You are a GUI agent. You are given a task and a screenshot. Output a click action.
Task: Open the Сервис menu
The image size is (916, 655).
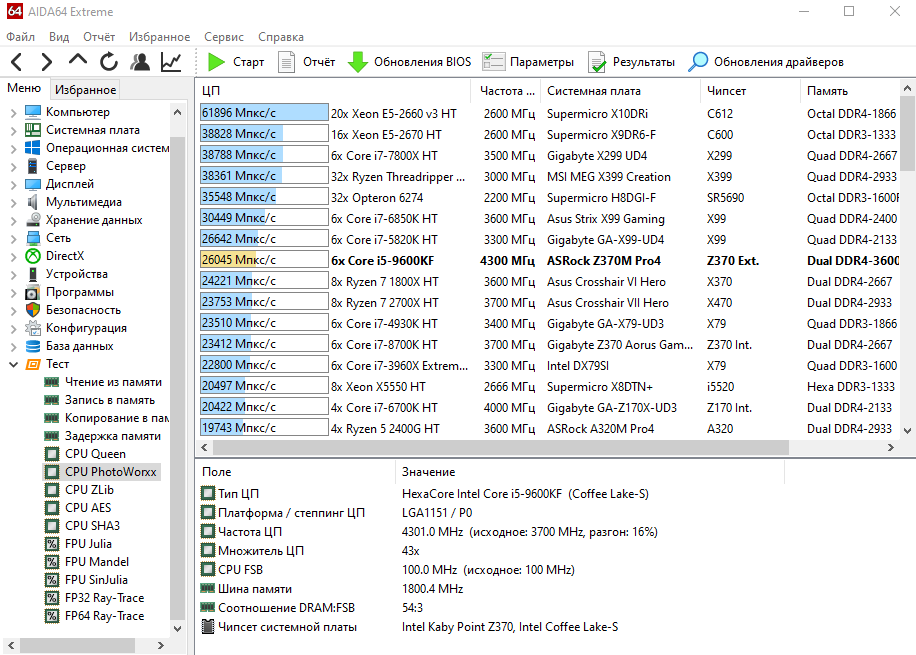(223, 37)
